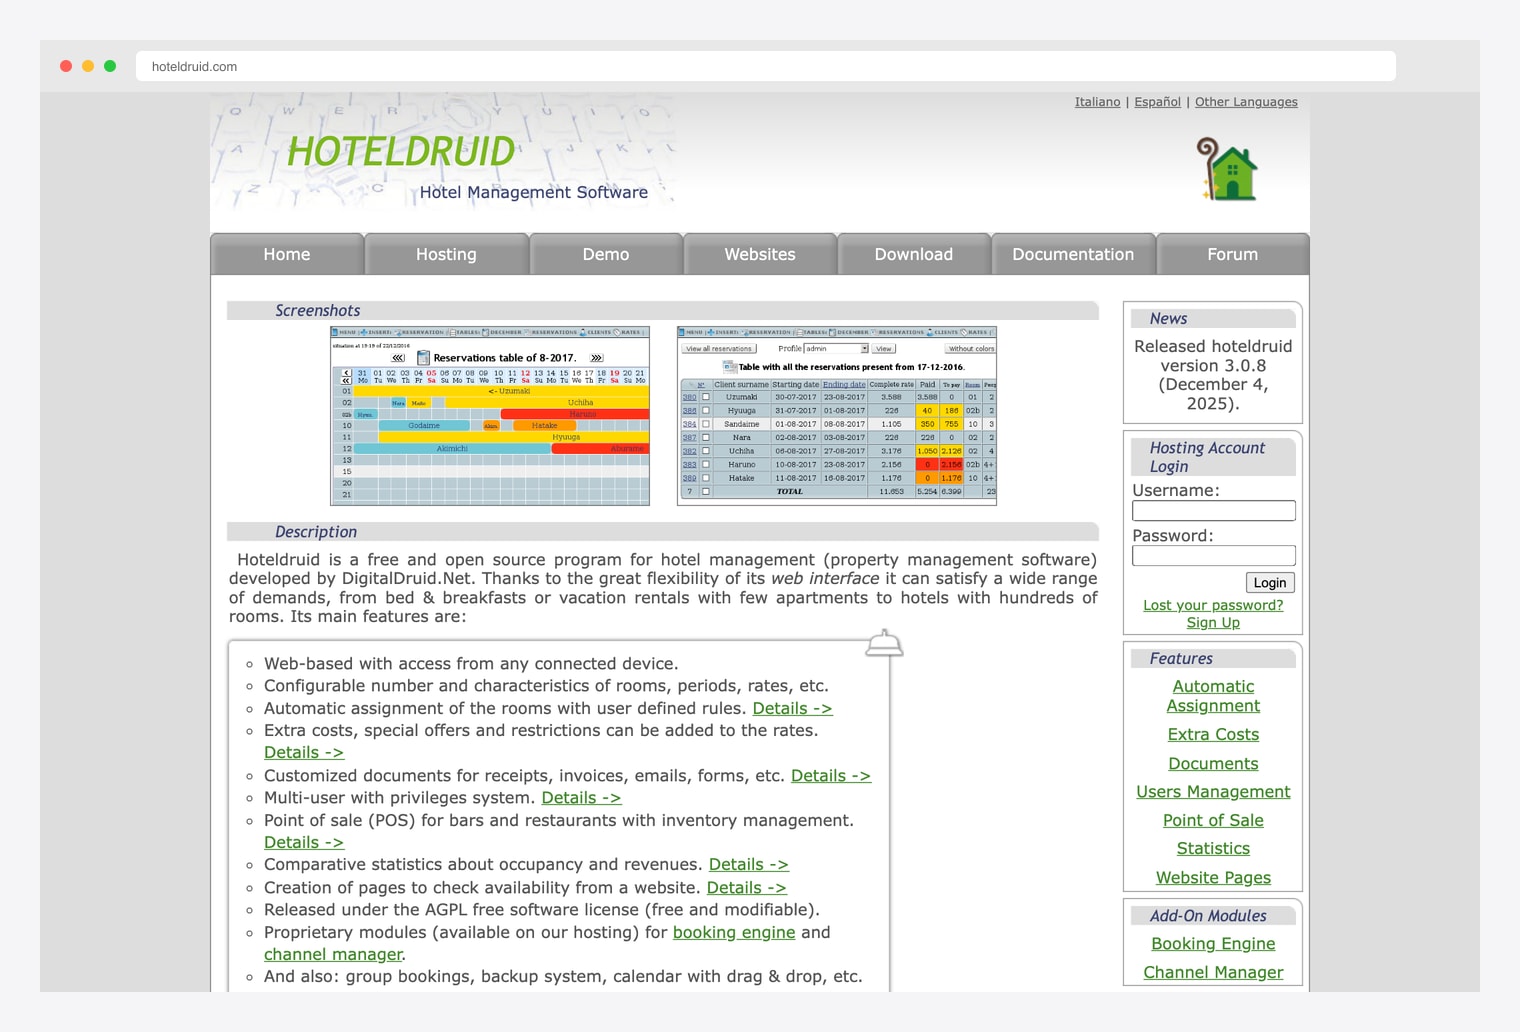Image resolution: width=1520 pixels, height=1032 pixels.
Task: Switch to the Download tab
Action: [x=914, y=254]
